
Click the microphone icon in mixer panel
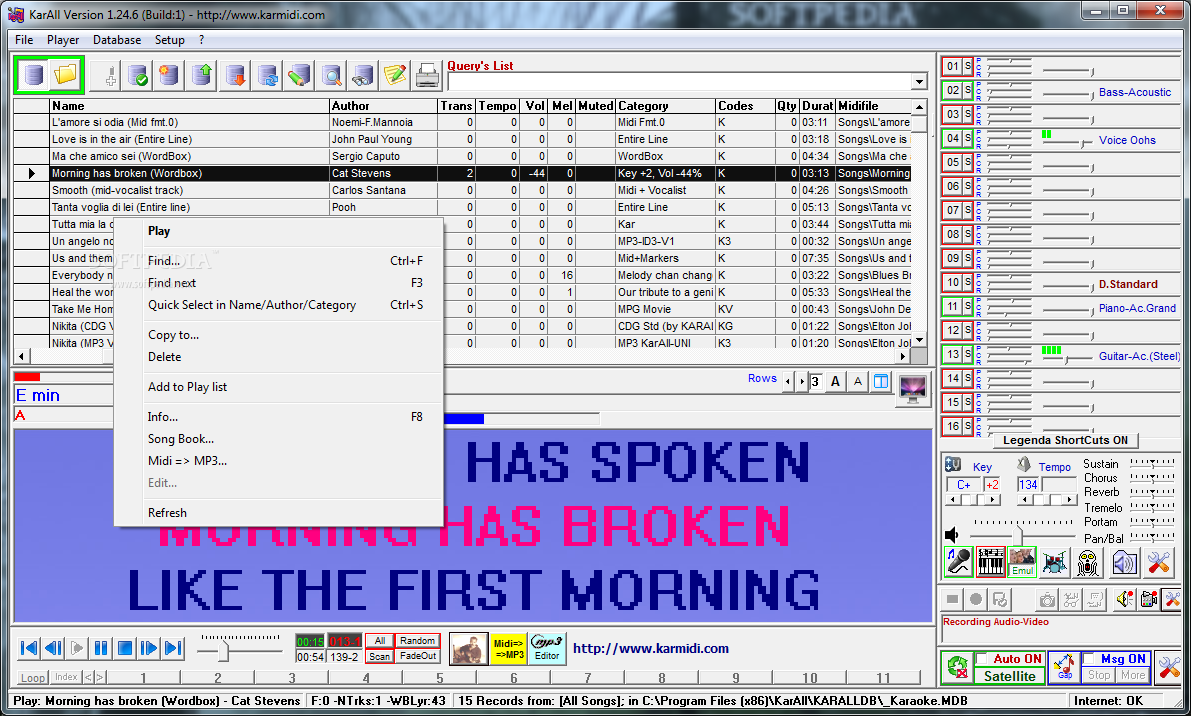pyautogui.click(x=959, y=562)
